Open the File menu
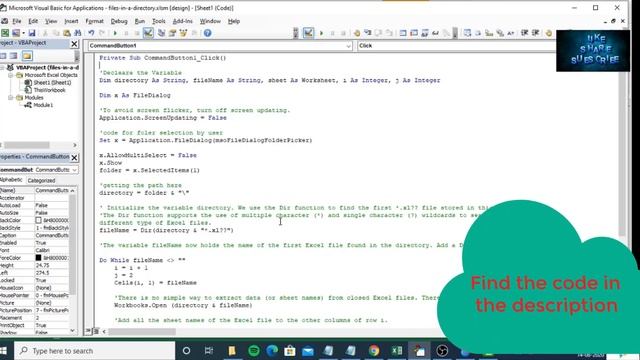Screen dimensions: 640x360 (x=17, y=21)
